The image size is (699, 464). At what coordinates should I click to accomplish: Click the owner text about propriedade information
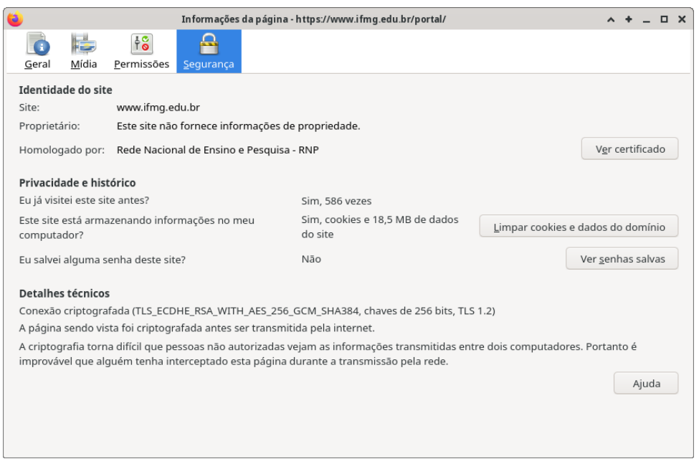(238, 126)
